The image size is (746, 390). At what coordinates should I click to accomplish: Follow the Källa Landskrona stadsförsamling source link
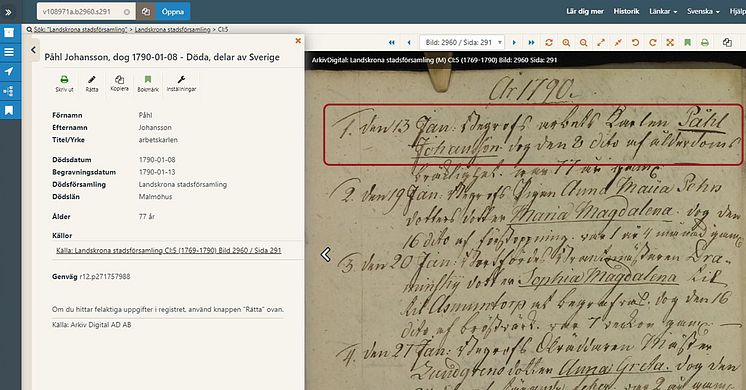pyautogui.click(x=168, y=250)
